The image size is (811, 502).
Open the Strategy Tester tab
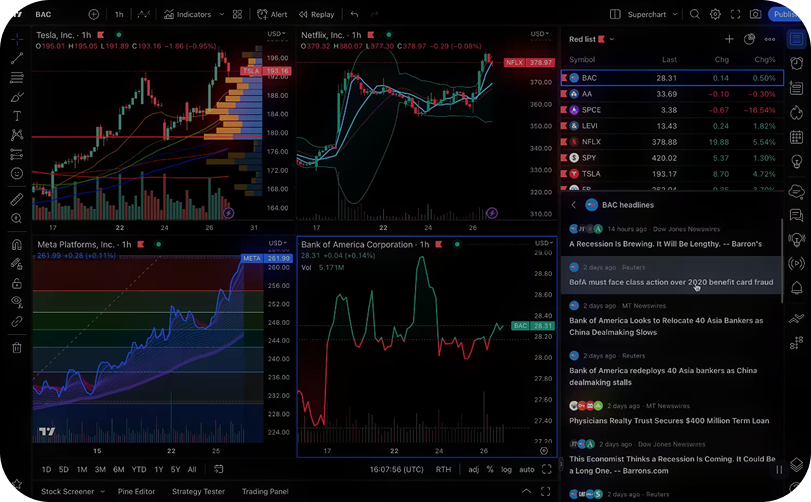click(198, 491)
